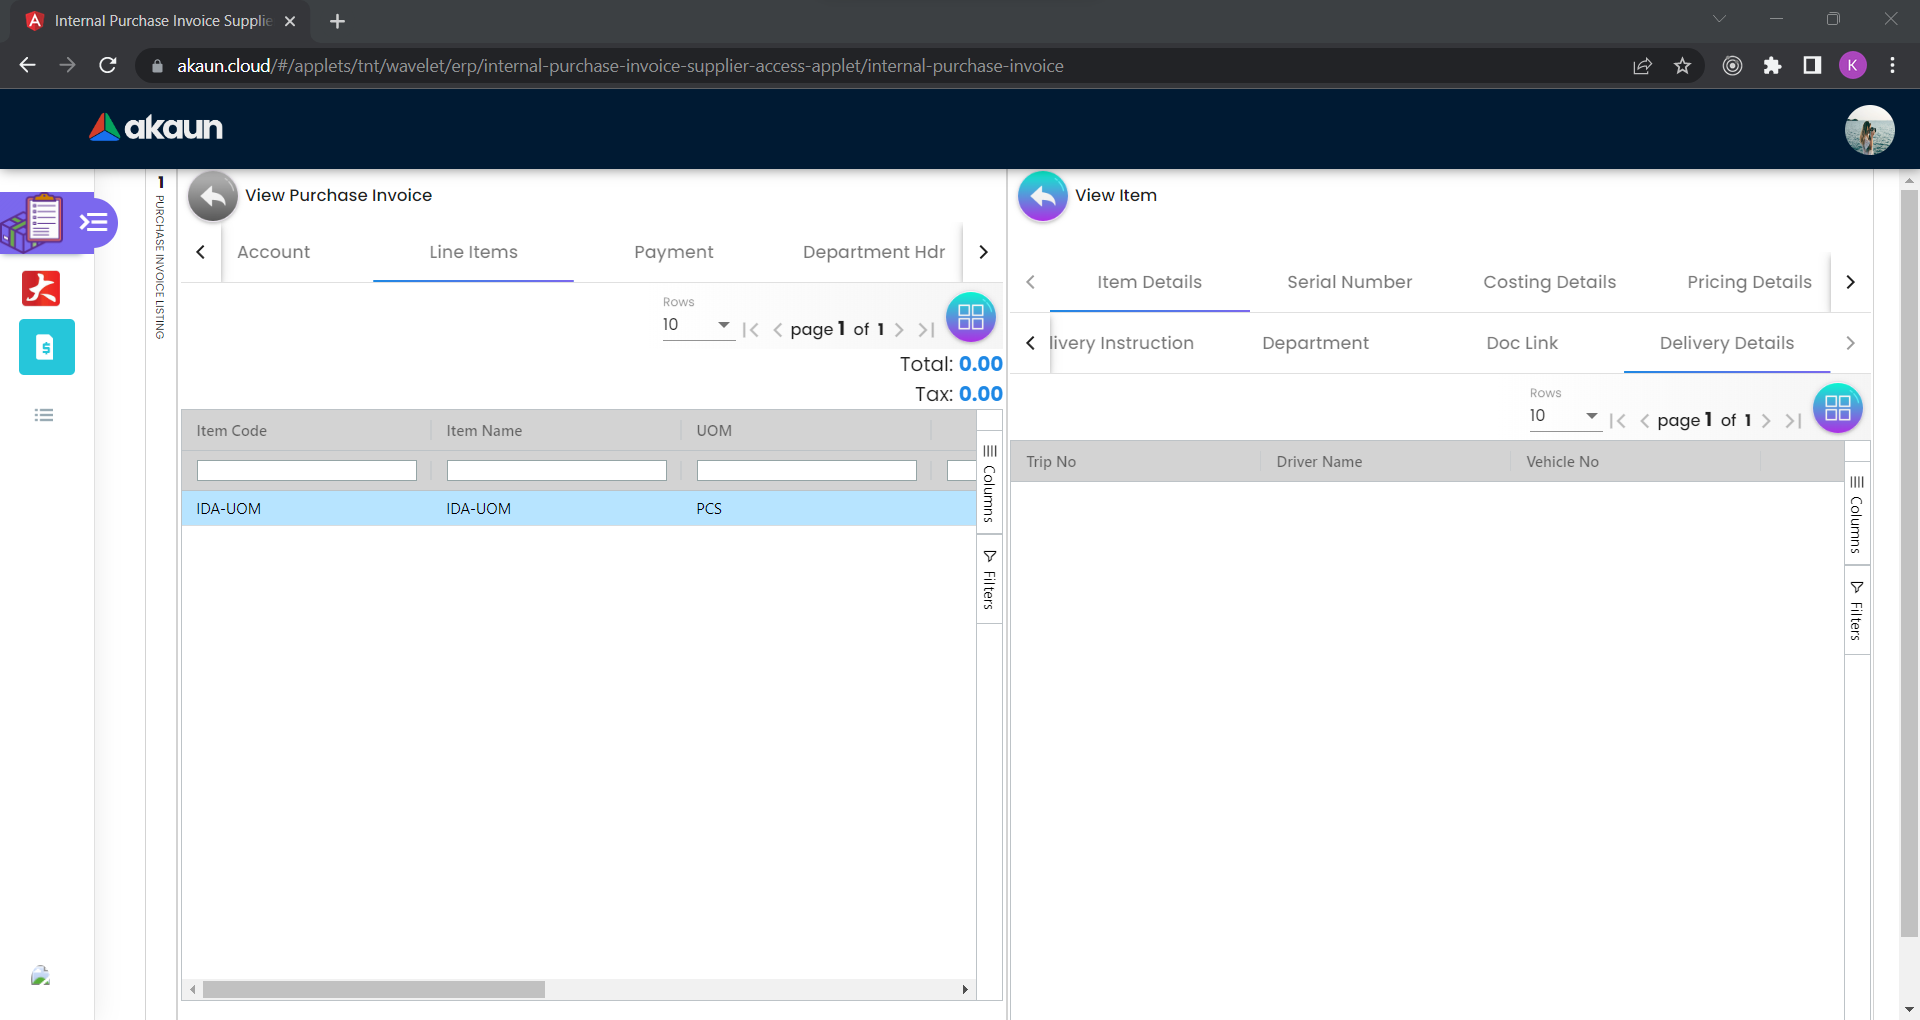Open Rows dropdown in Line Items pagination
This screenshot has width=1920, height=1020.
tap(697, 325)
